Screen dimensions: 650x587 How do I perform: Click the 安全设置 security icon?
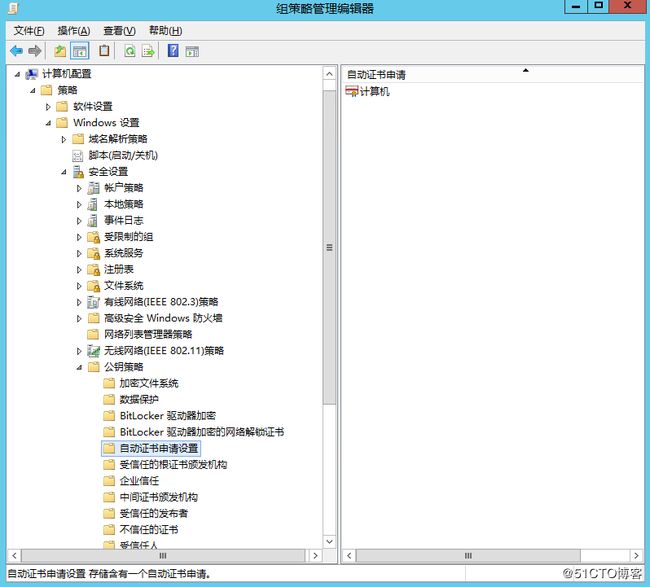click(78, 172)
